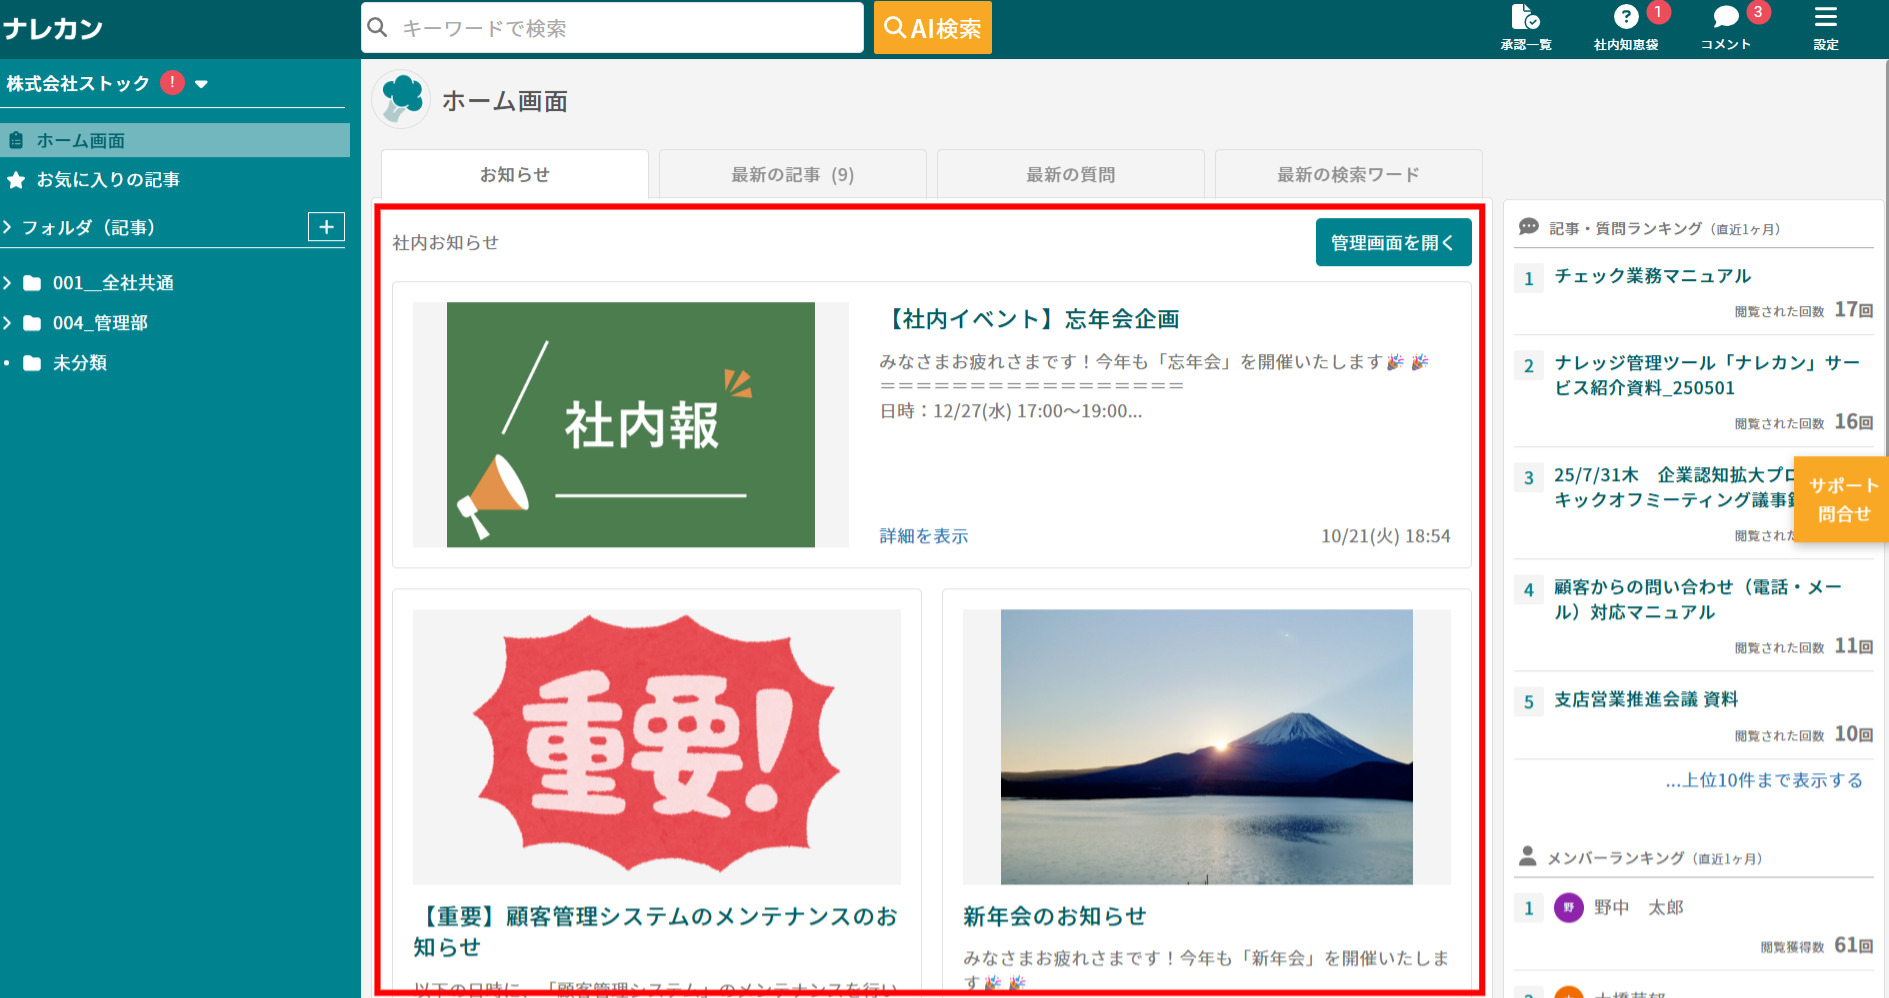
Task: Open the 設定 hamburger menu
Action: pyautogui.click(x=1825, y=25)
